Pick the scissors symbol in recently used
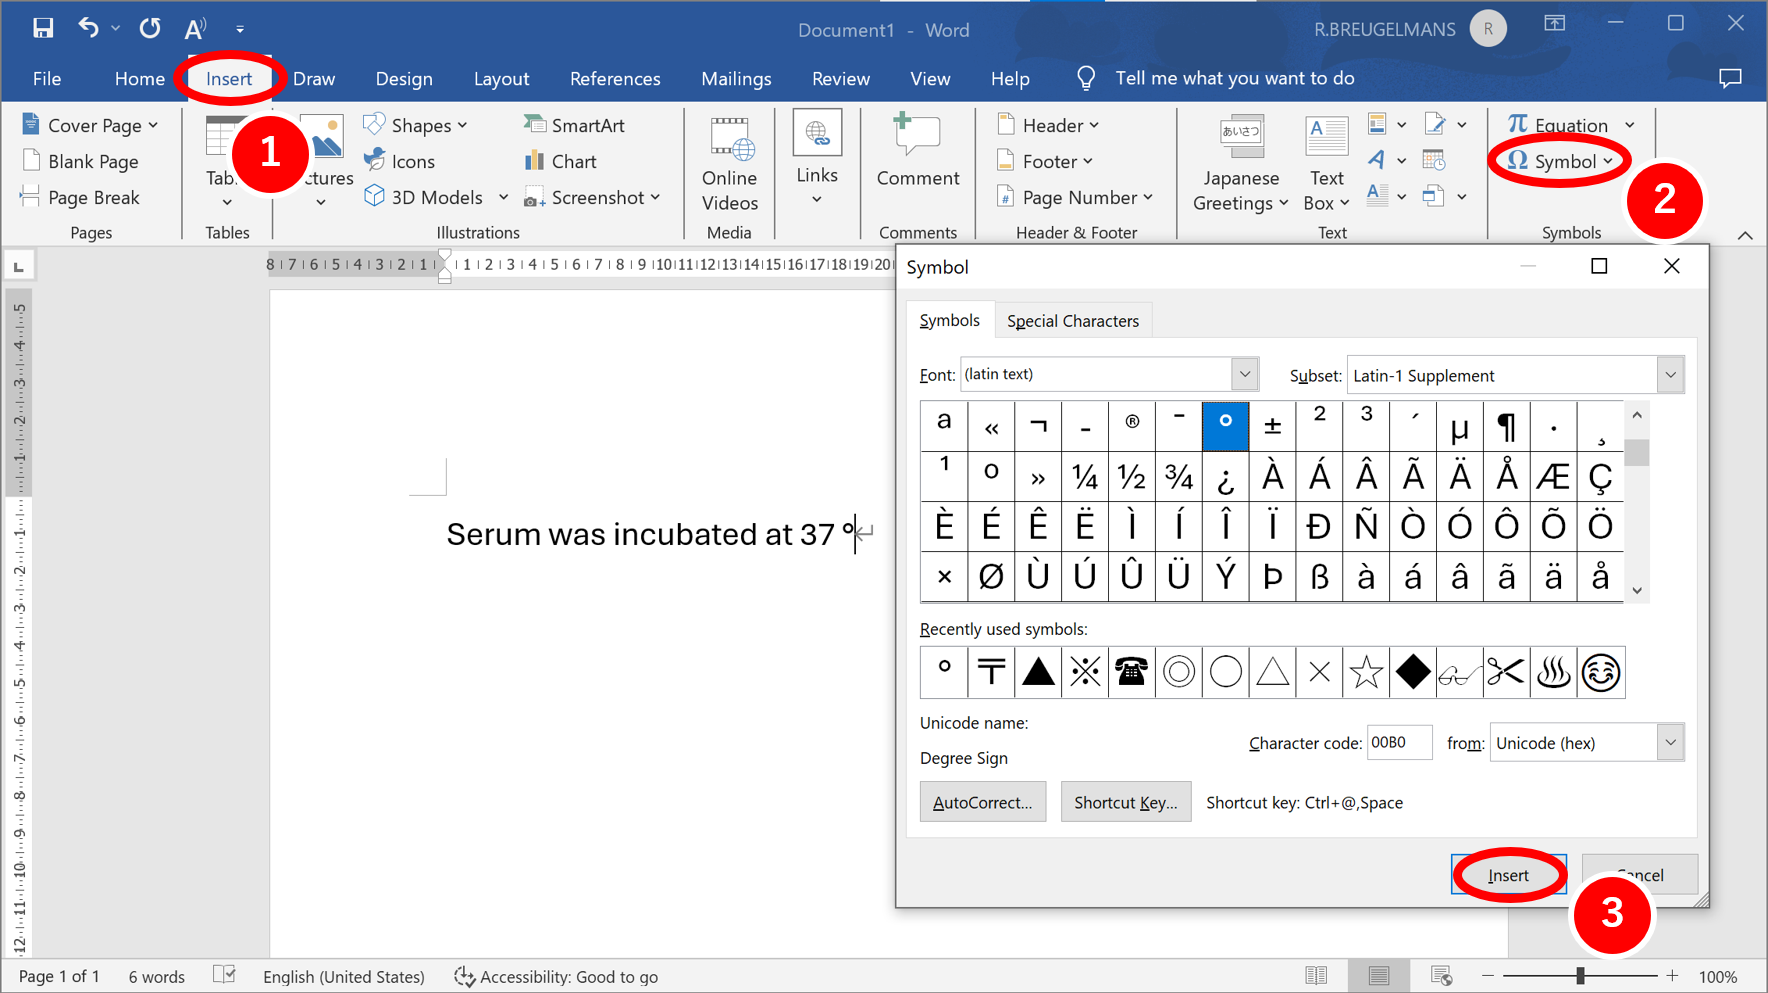 (1506, 672)
